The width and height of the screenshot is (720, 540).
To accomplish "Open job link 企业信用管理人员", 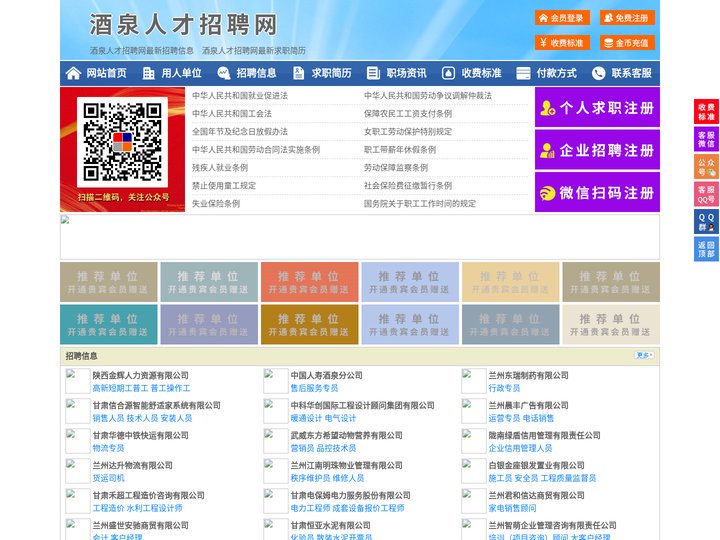I will click(x=520, y=448).
